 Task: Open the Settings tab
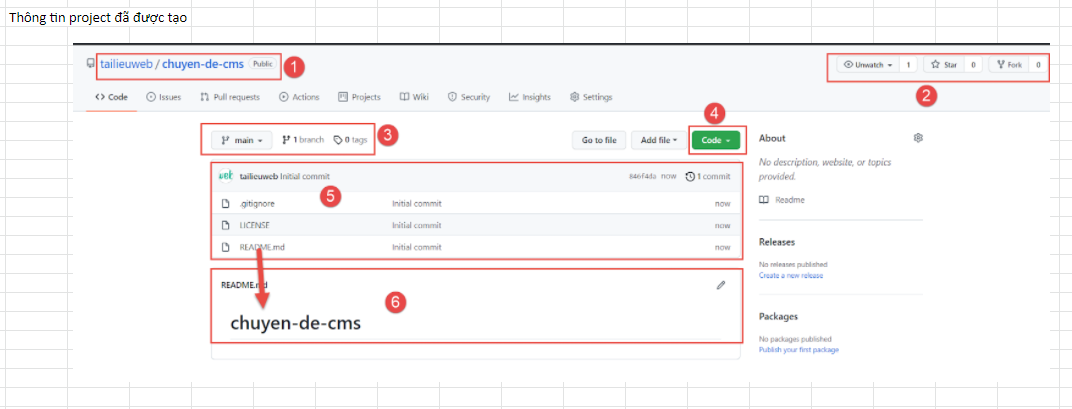pos(591,97)
